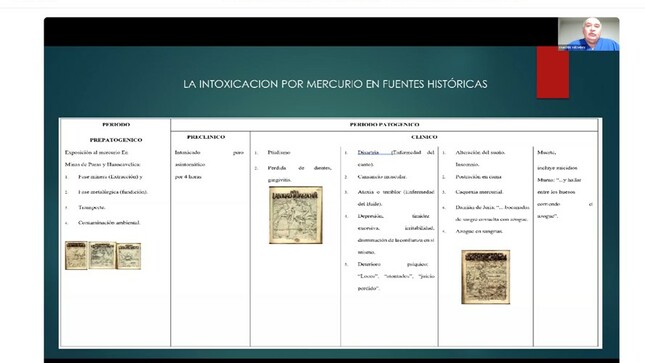
Task: Click the Cansancio muscular list item
Action: pos(382,177)
